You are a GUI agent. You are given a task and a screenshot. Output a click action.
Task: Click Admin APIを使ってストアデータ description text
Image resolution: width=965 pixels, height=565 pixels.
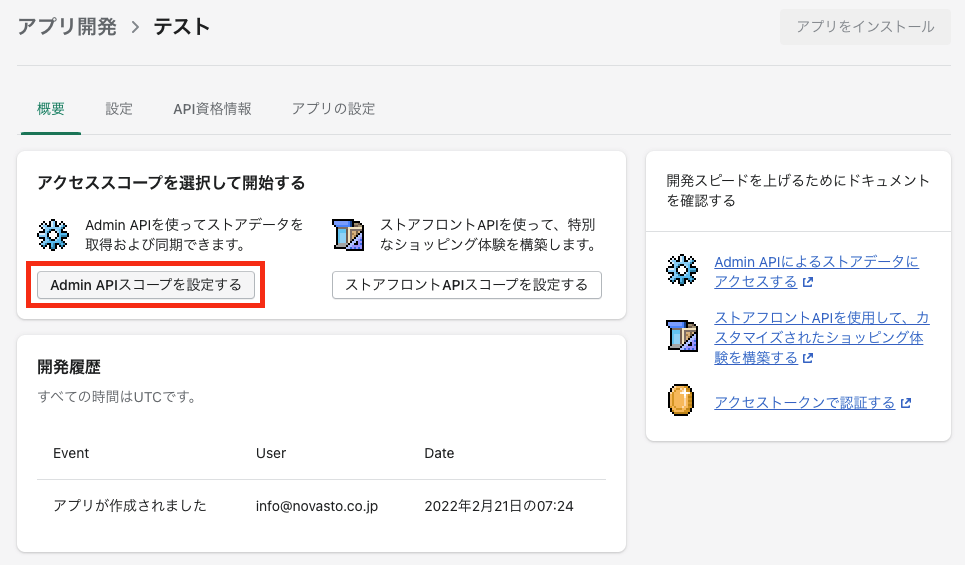tap(194, 234)
